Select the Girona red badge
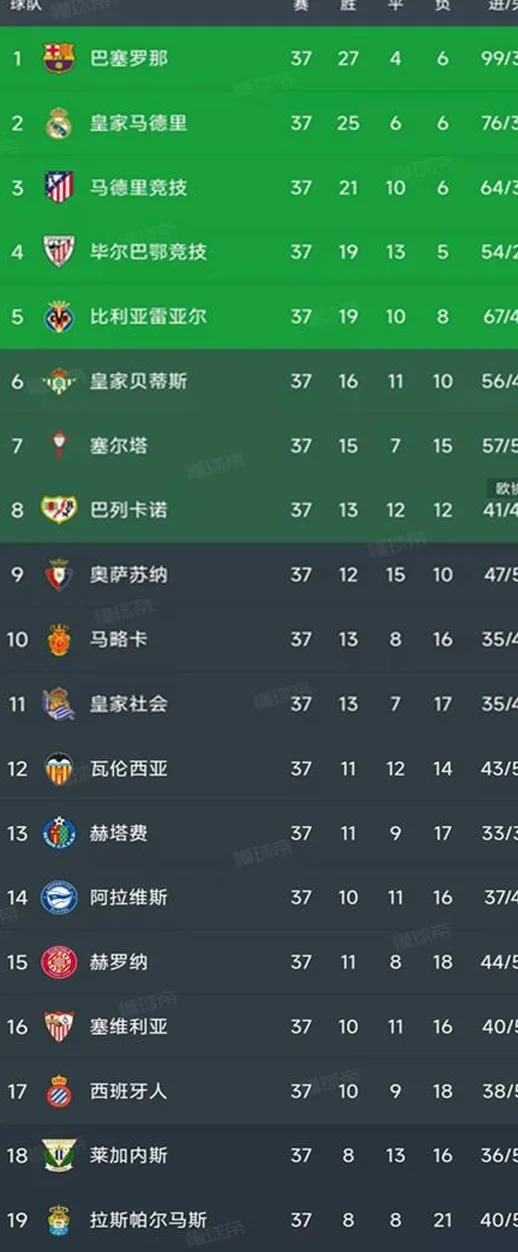This screenshot has width=518, height=1252. (x=59, y=962)
